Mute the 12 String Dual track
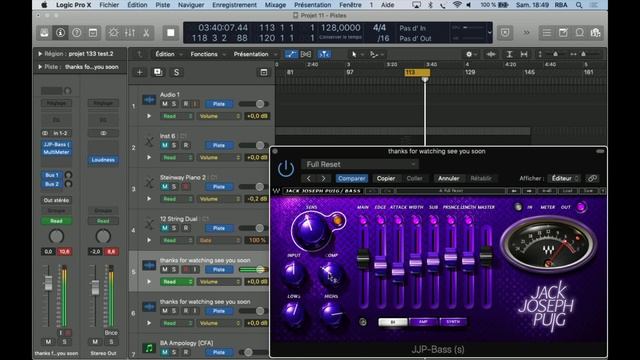 [x=165, y=228]
